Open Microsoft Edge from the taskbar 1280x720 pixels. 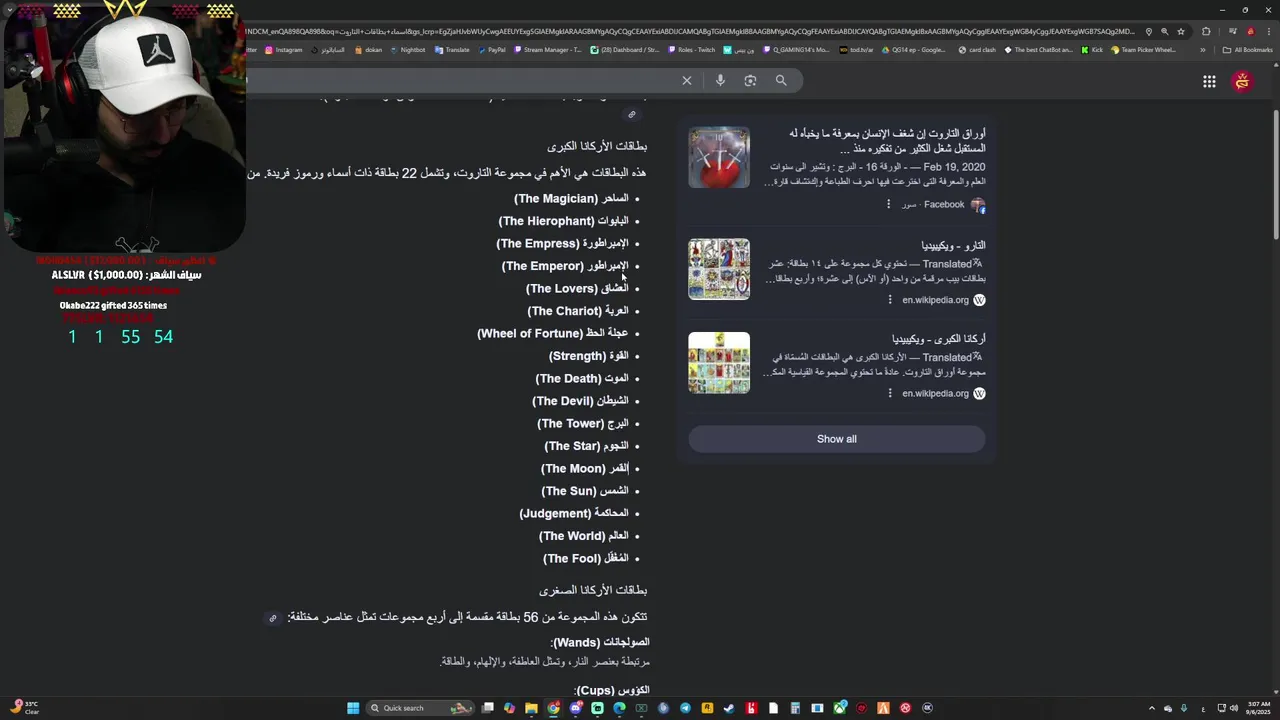[619, 708]
